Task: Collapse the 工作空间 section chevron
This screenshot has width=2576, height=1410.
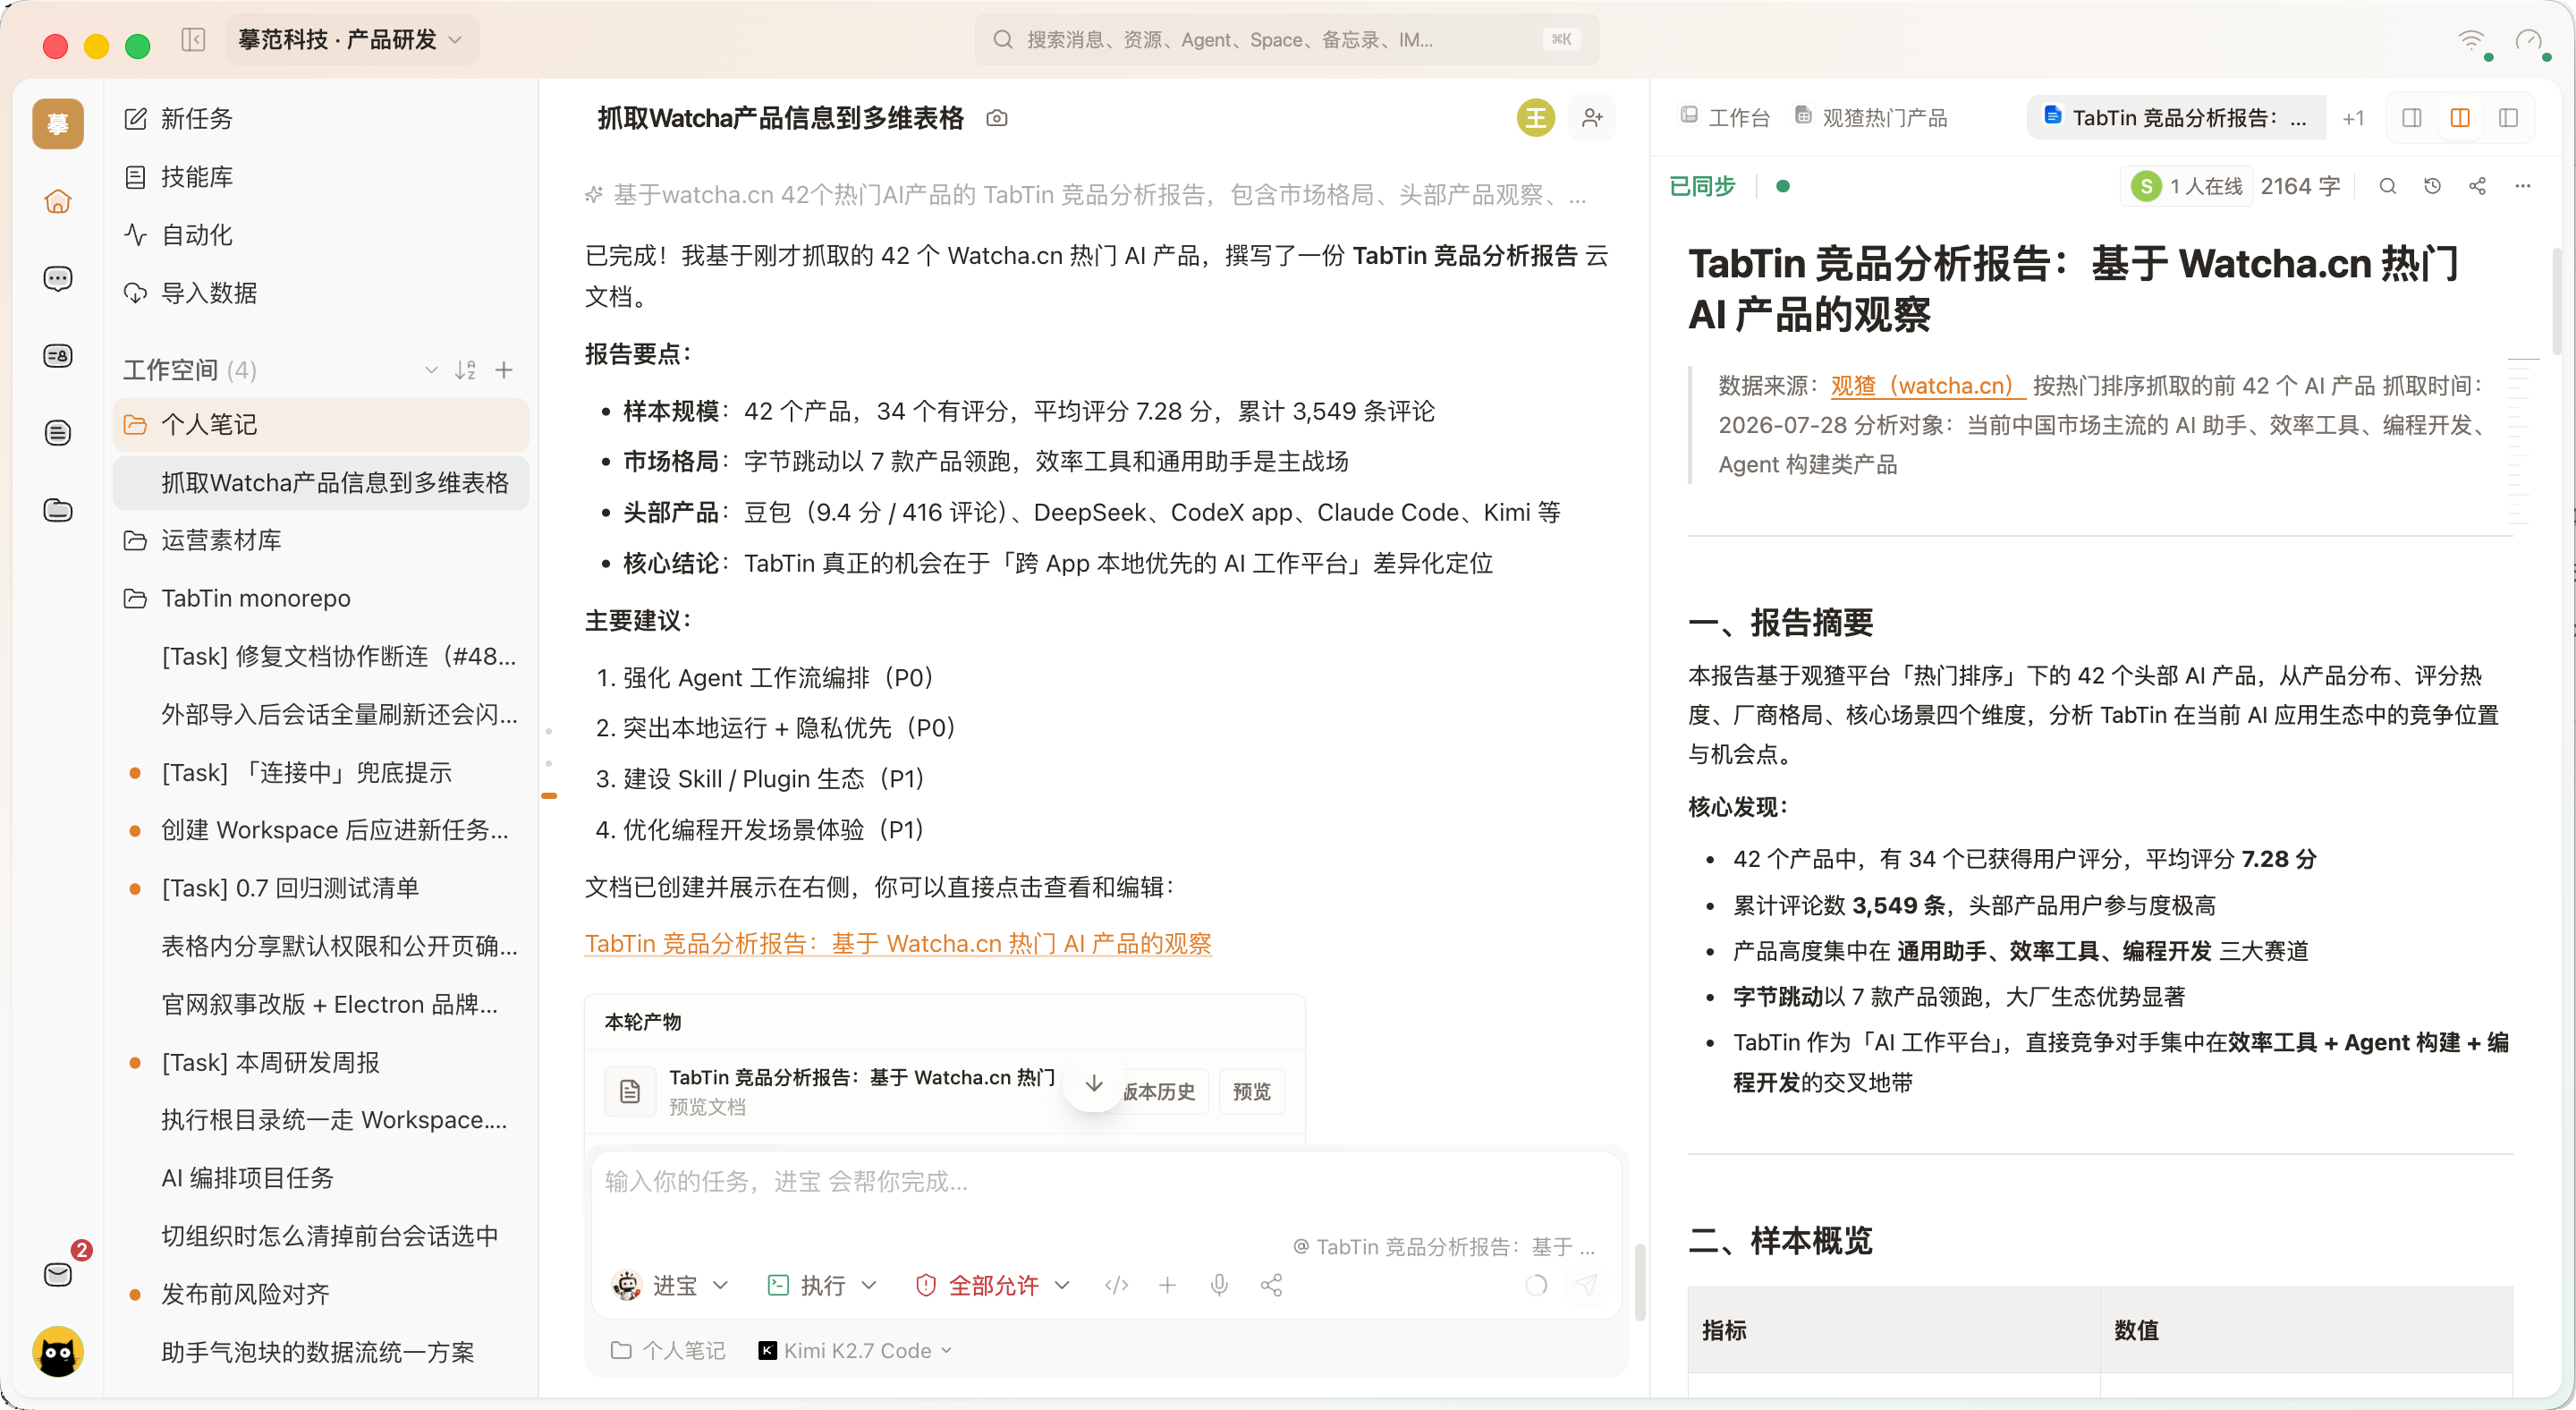Action: [431, 370]
